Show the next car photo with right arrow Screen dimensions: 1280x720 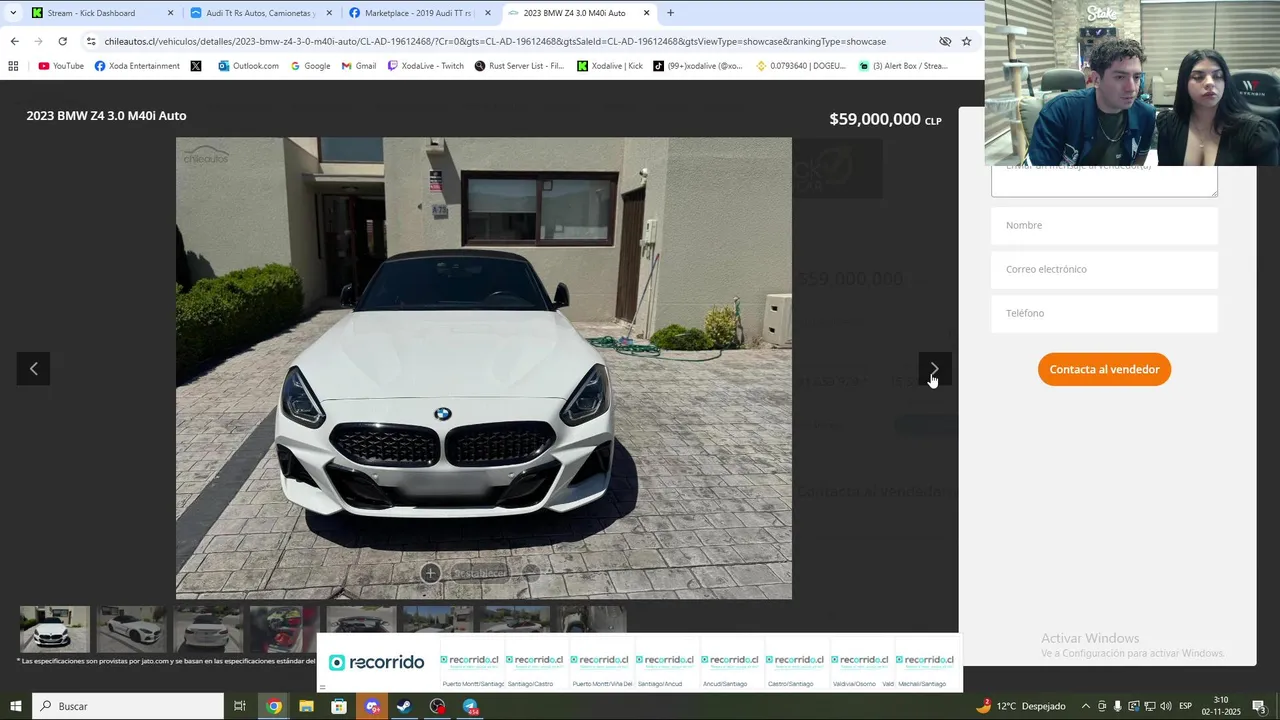935,369
